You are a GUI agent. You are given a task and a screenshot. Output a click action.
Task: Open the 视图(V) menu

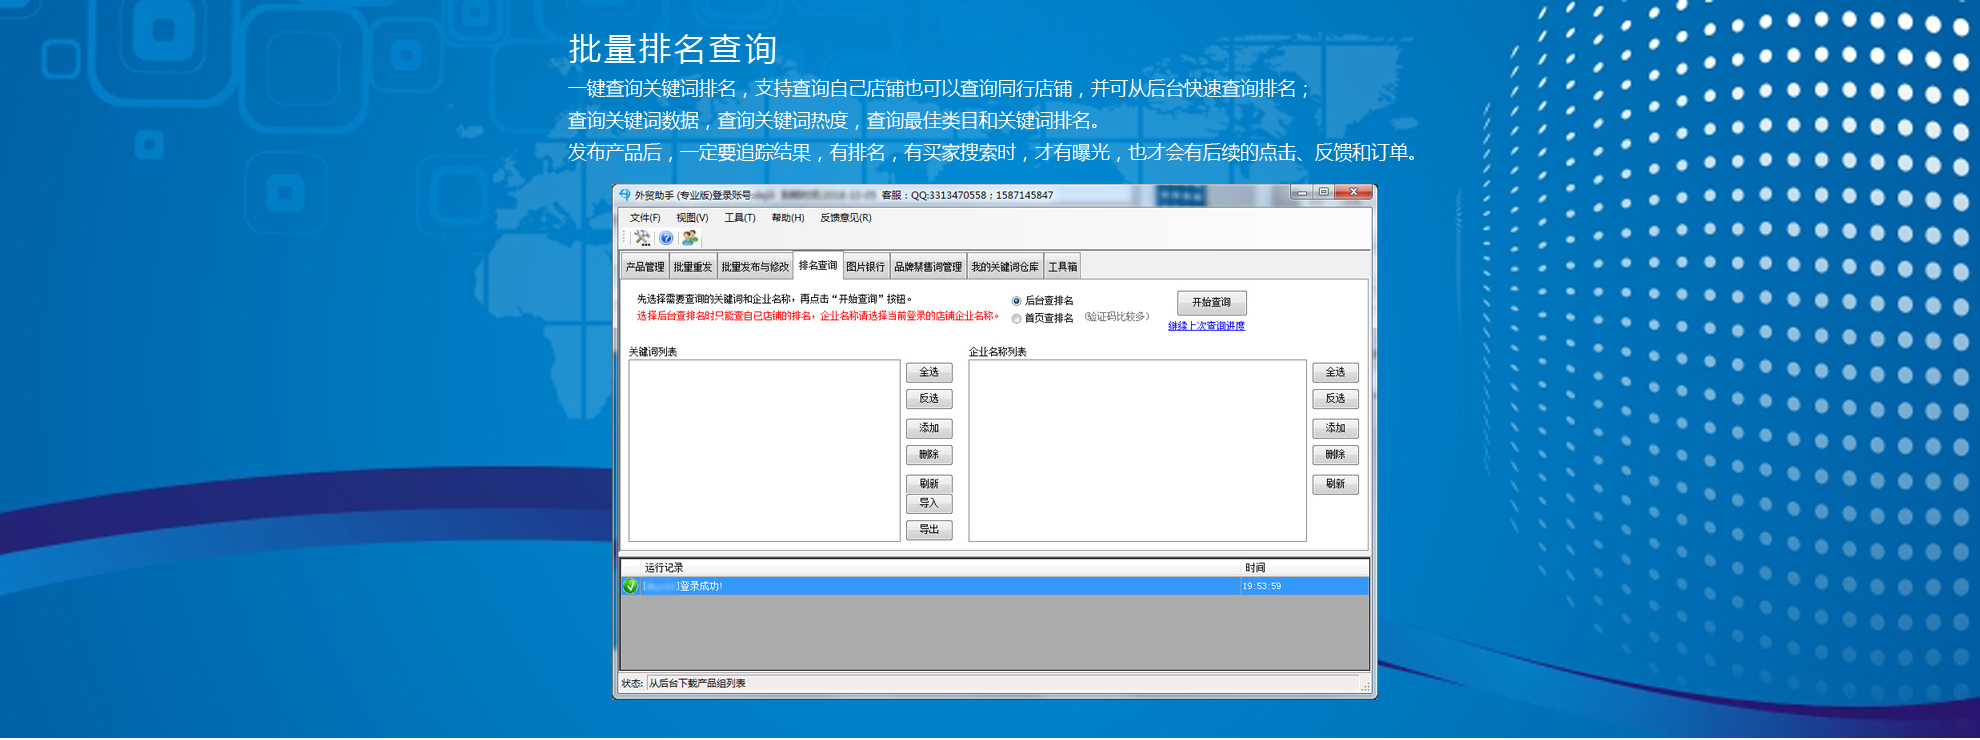click(x=692, y=218)
